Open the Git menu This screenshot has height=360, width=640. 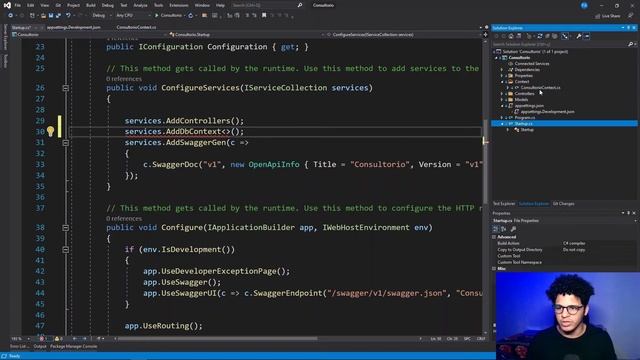tap(58, 5)
